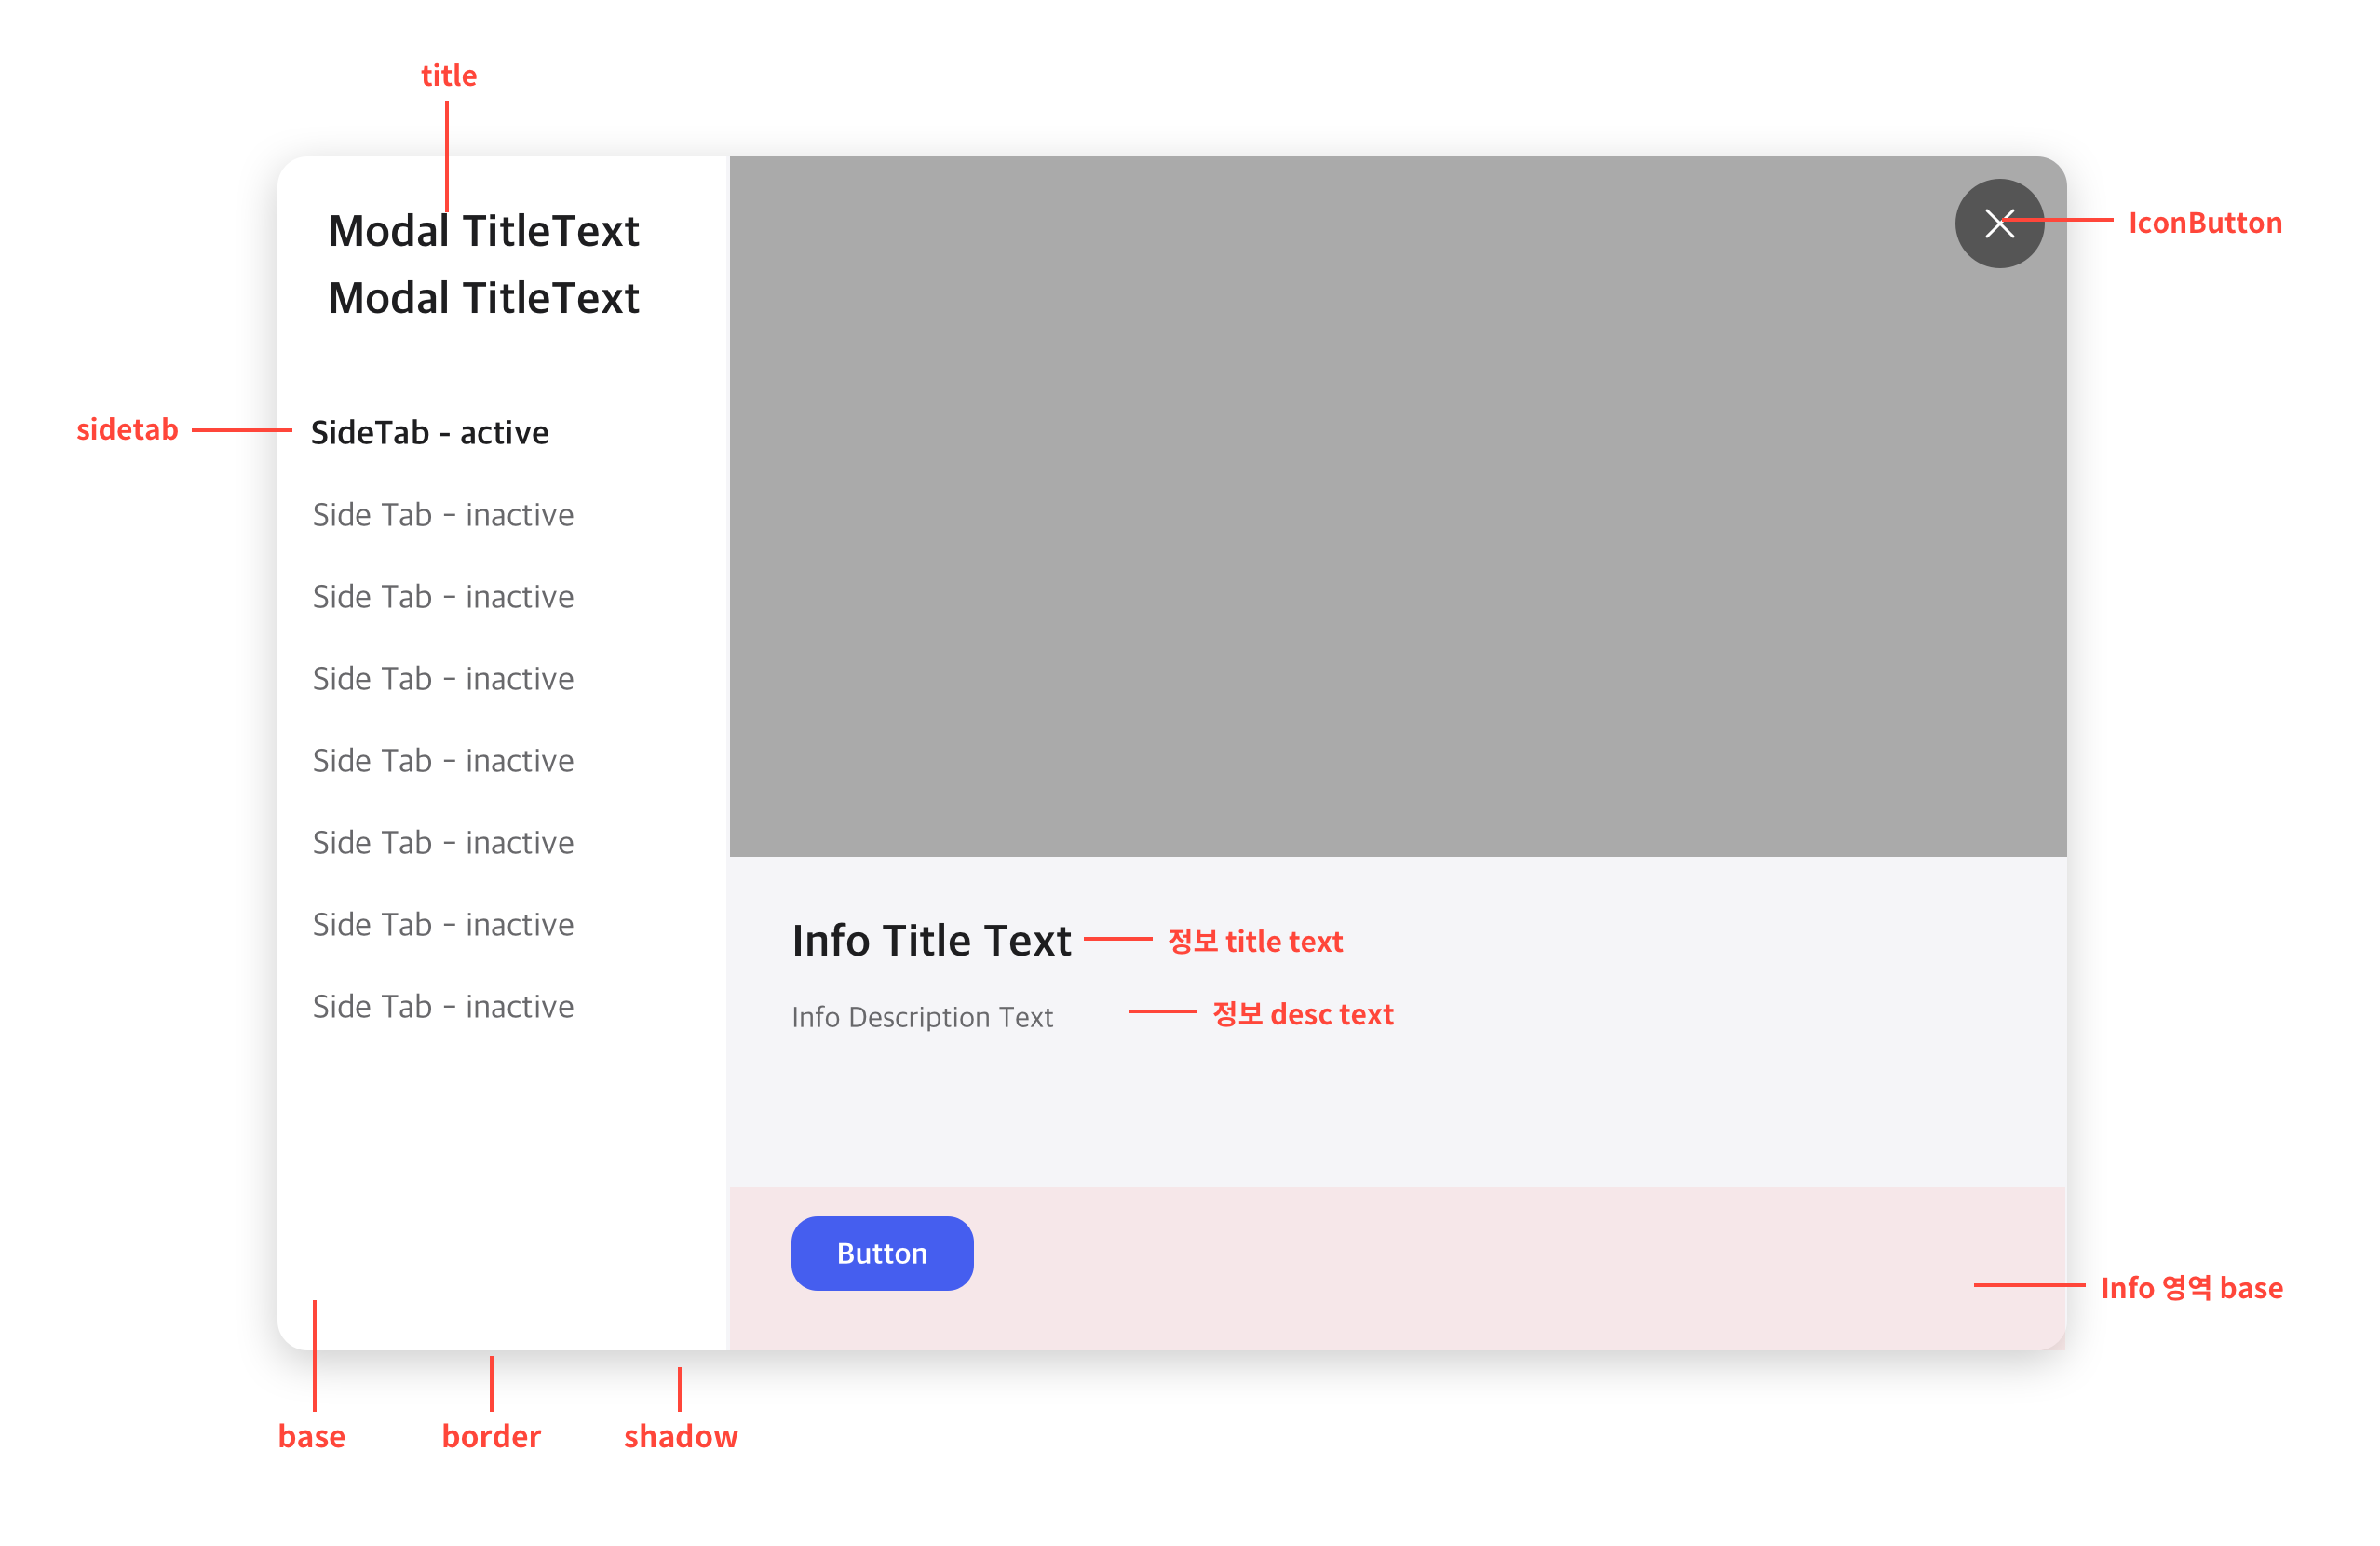The image size is (2380, 1546).
Task: Click the Info Description Text line
Action: pos(921,1017)
